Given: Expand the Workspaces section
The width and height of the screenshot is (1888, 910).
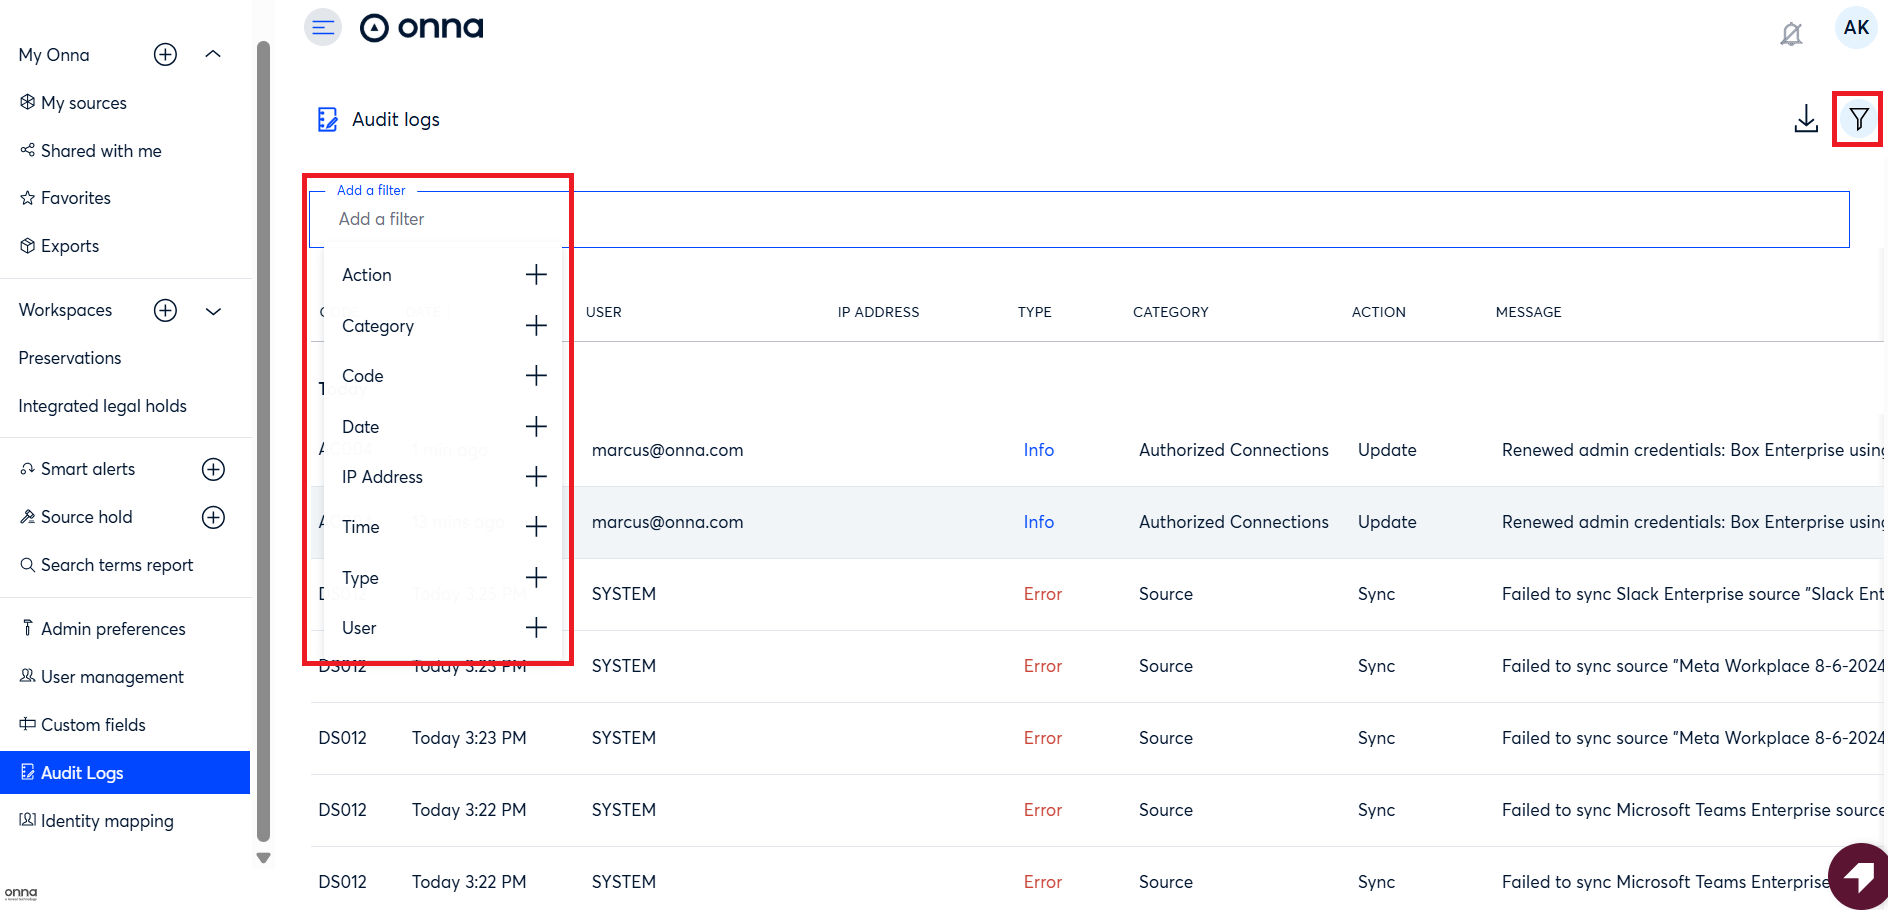Looking at the screenshot, I should pyautogui.click(x=213, y=311).
